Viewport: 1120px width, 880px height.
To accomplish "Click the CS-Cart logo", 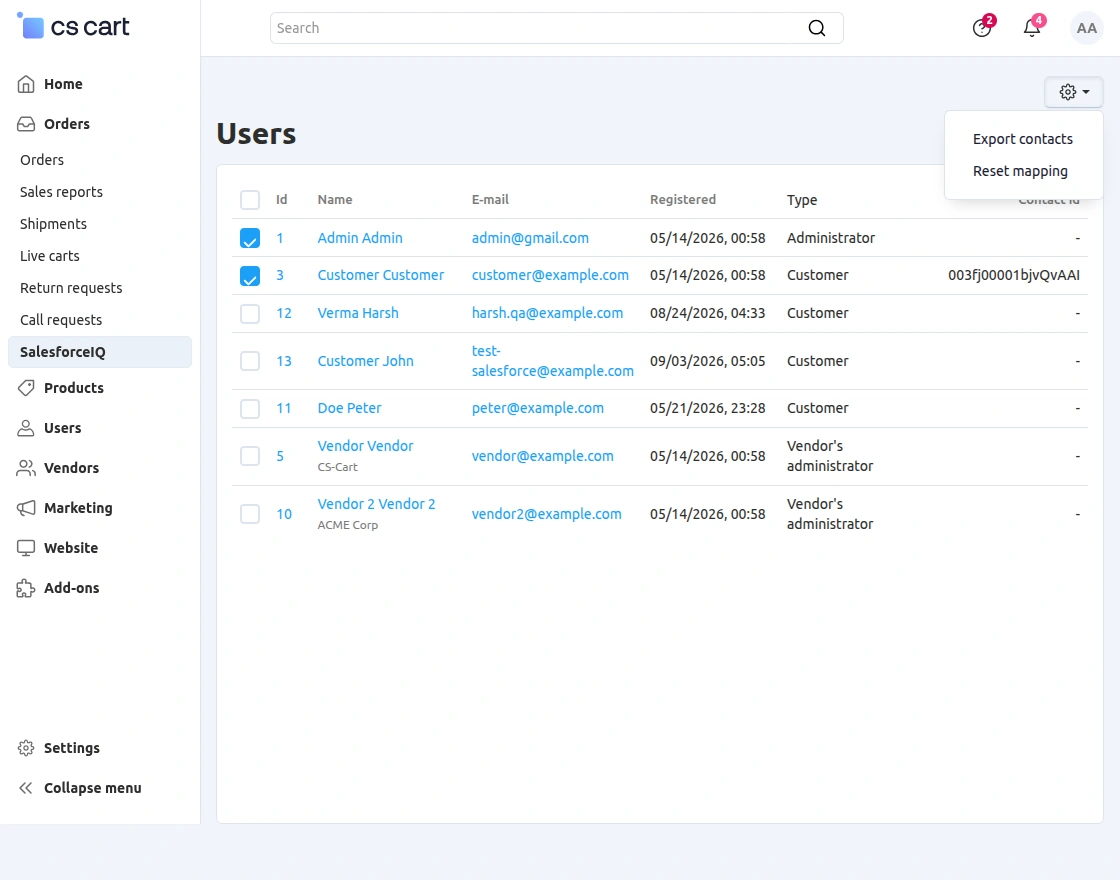I will (73, 26).
